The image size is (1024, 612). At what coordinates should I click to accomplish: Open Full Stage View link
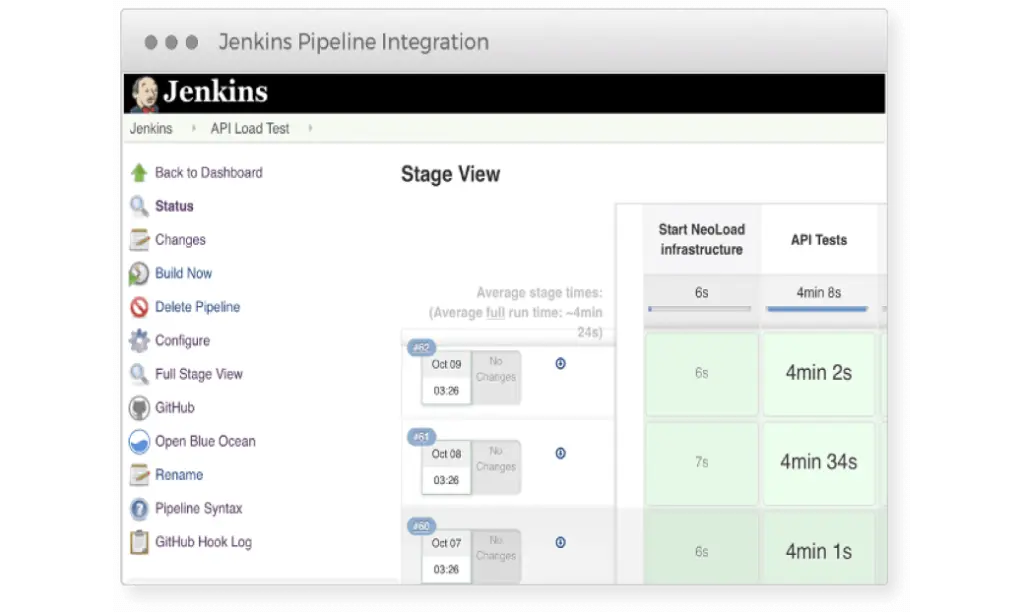pyautogui.click(x=199, y=374)
